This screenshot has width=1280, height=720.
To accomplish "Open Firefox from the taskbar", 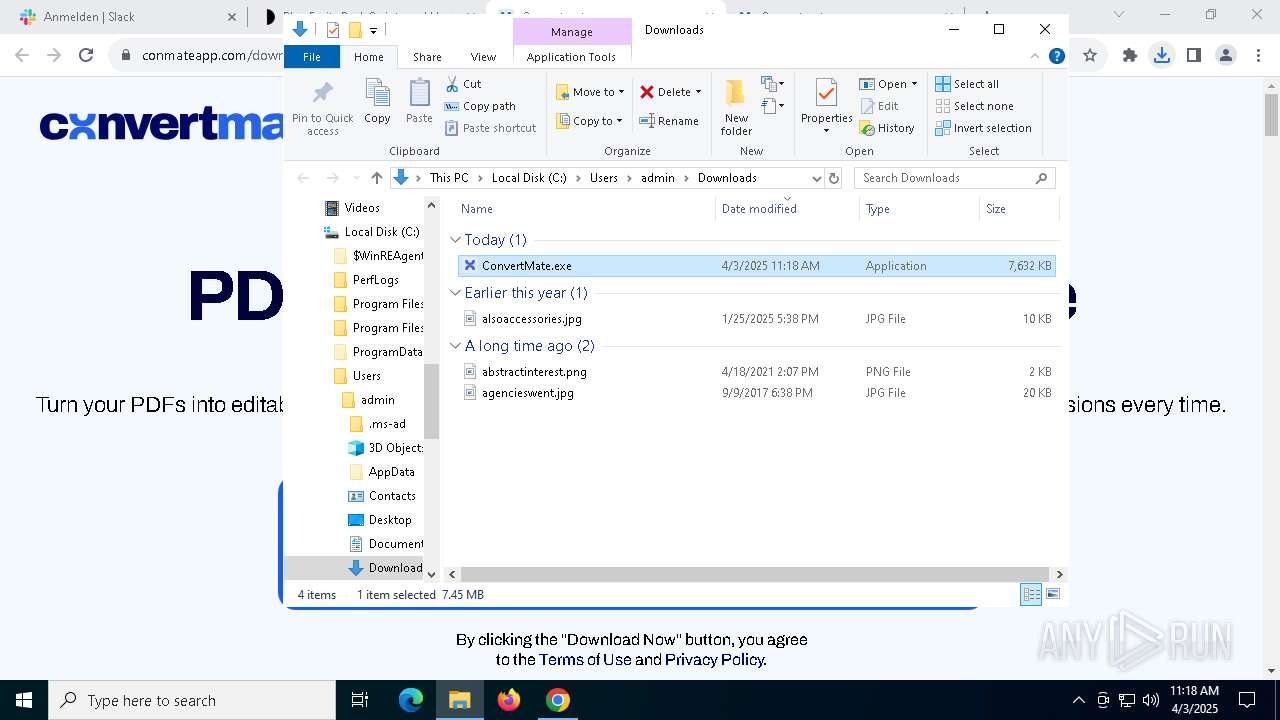I will point(509,700).
